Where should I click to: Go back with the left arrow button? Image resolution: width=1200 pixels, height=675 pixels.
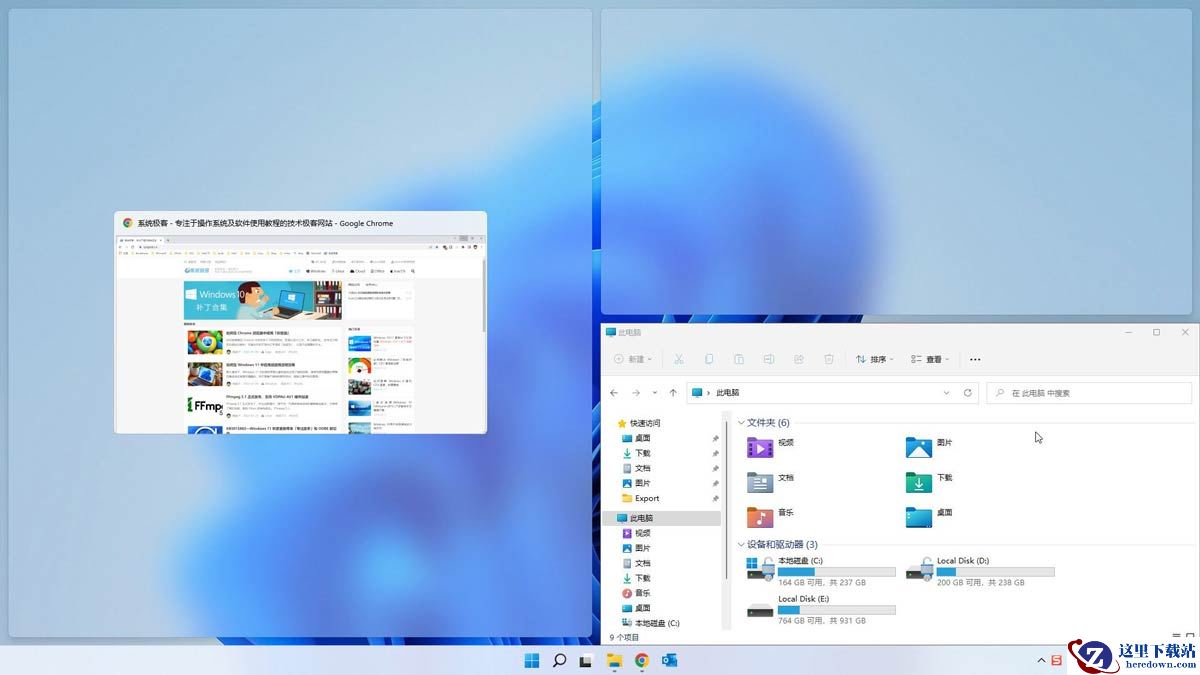(x=615, y=393)
